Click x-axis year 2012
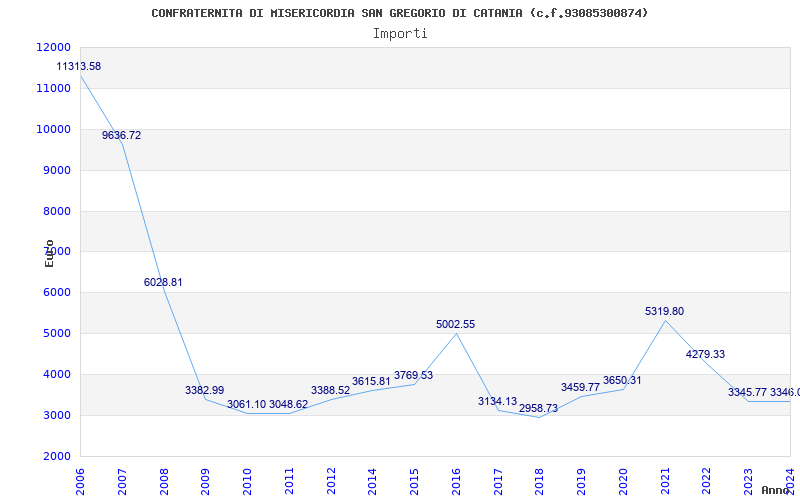This screenshot has width=800, height=500. [331, 482]
